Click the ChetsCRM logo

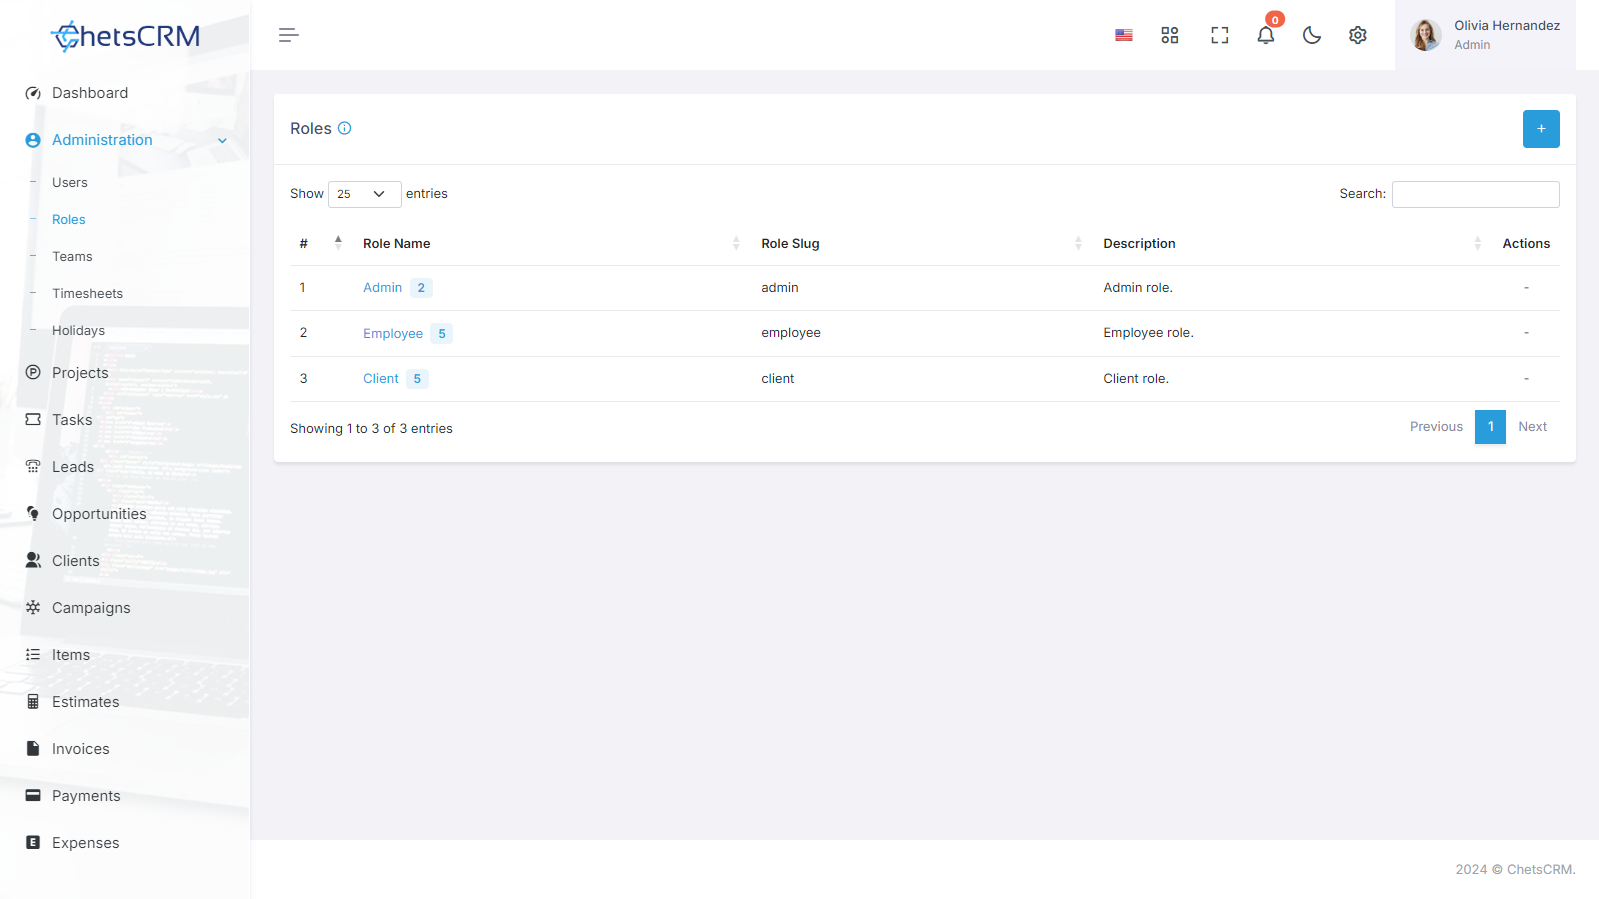125,36
